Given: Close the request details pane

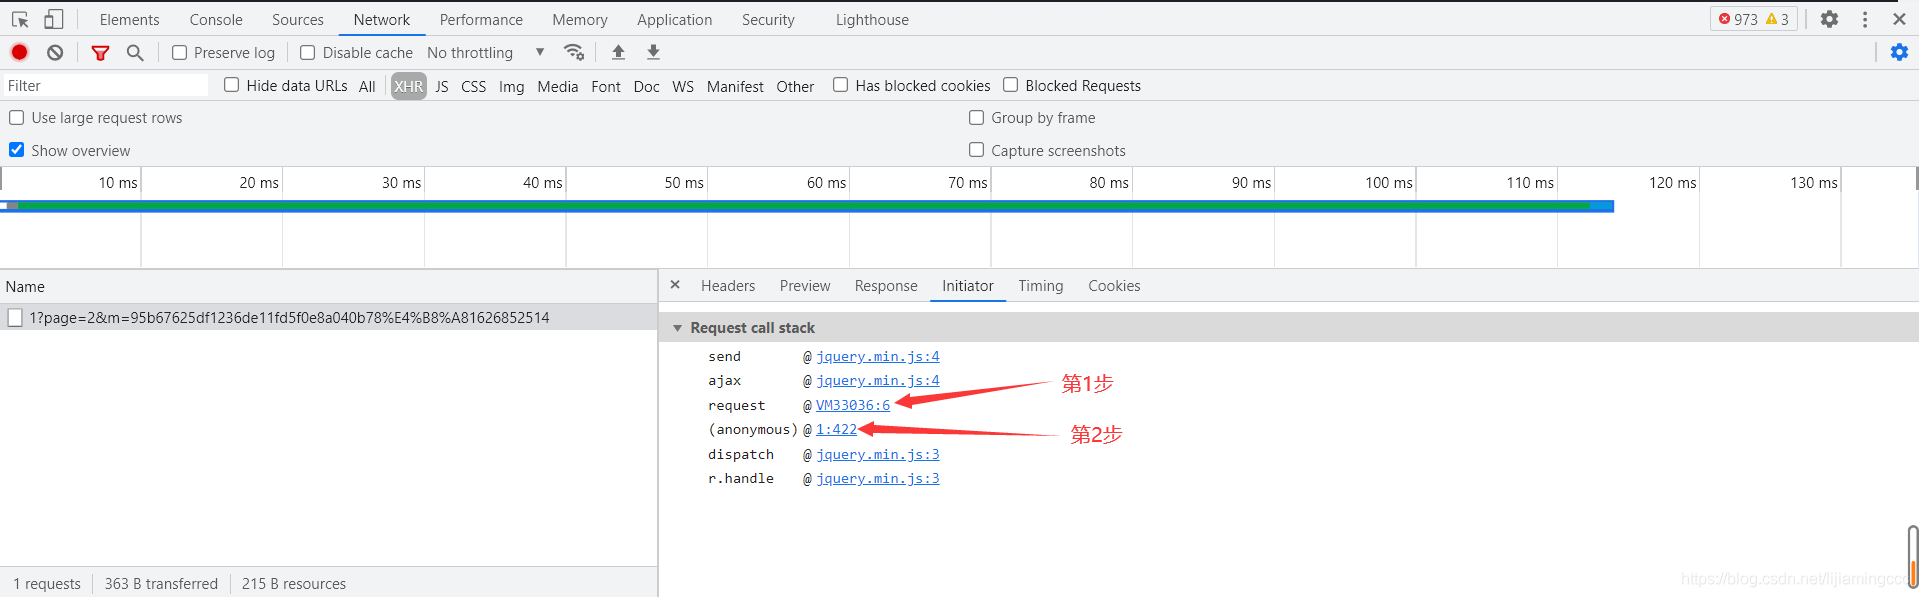Looking at the screenshot, I should [x=675, y=285].
